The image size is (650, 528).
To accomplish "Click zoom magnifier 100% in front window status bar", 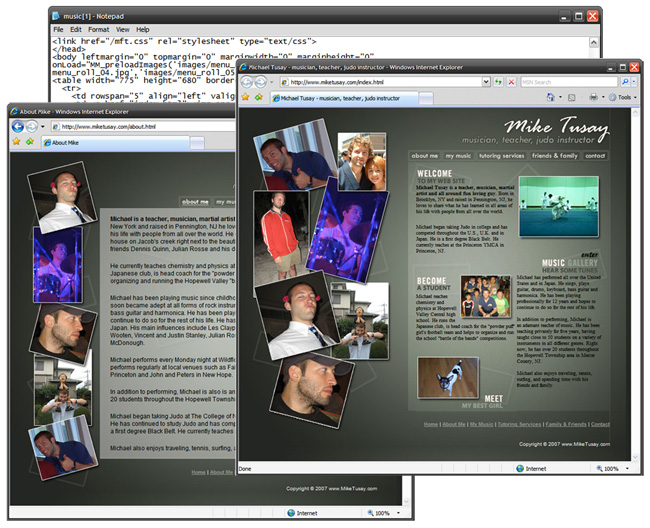I will 599,469.
